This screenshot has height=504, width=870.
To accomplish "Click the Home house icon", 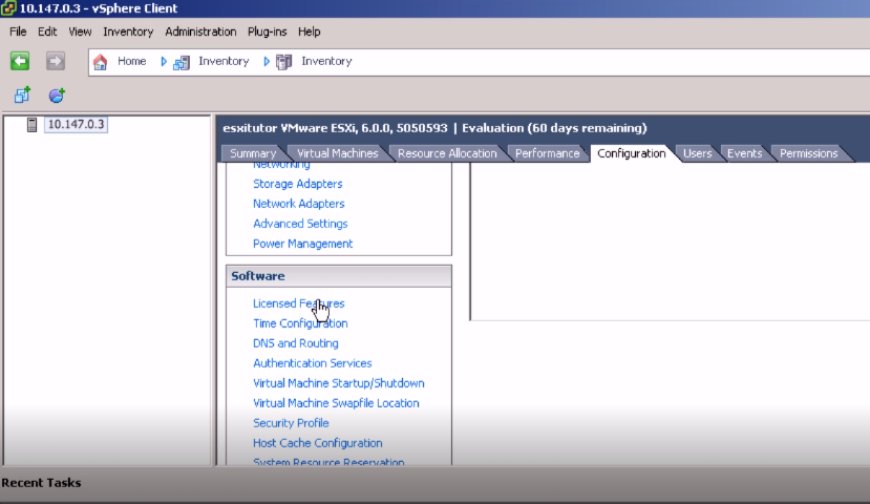I will pos(100,62).
